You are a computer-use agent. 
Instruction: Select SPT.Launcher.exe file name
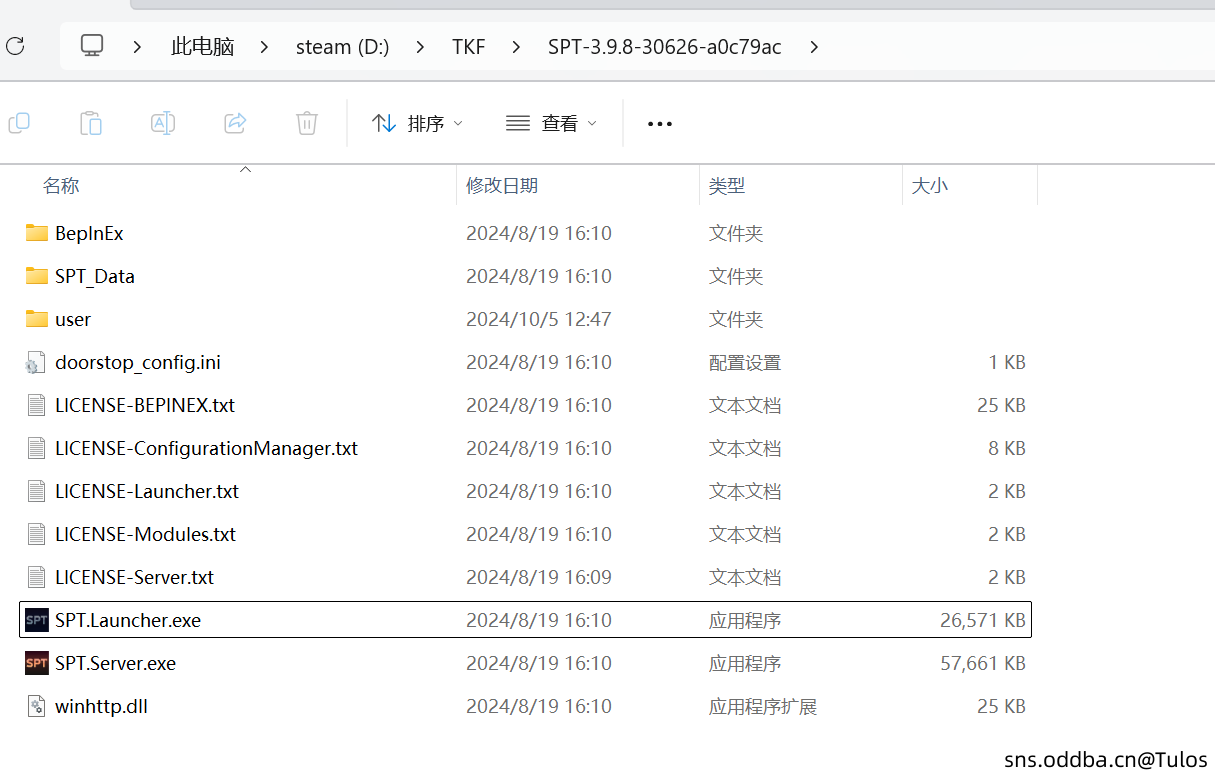[128, 620]
